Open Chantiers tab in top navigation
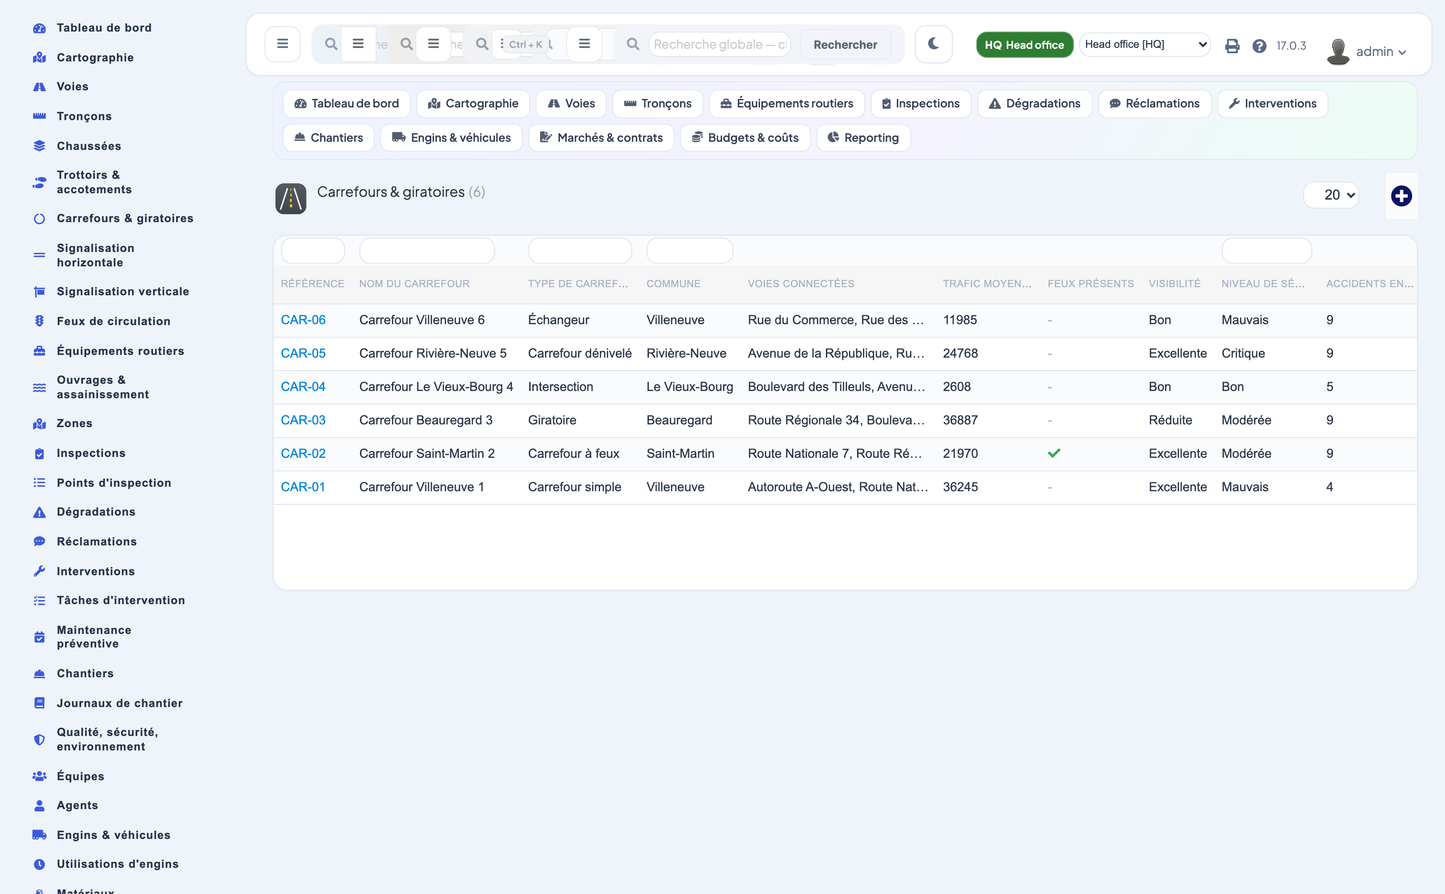 328,138
